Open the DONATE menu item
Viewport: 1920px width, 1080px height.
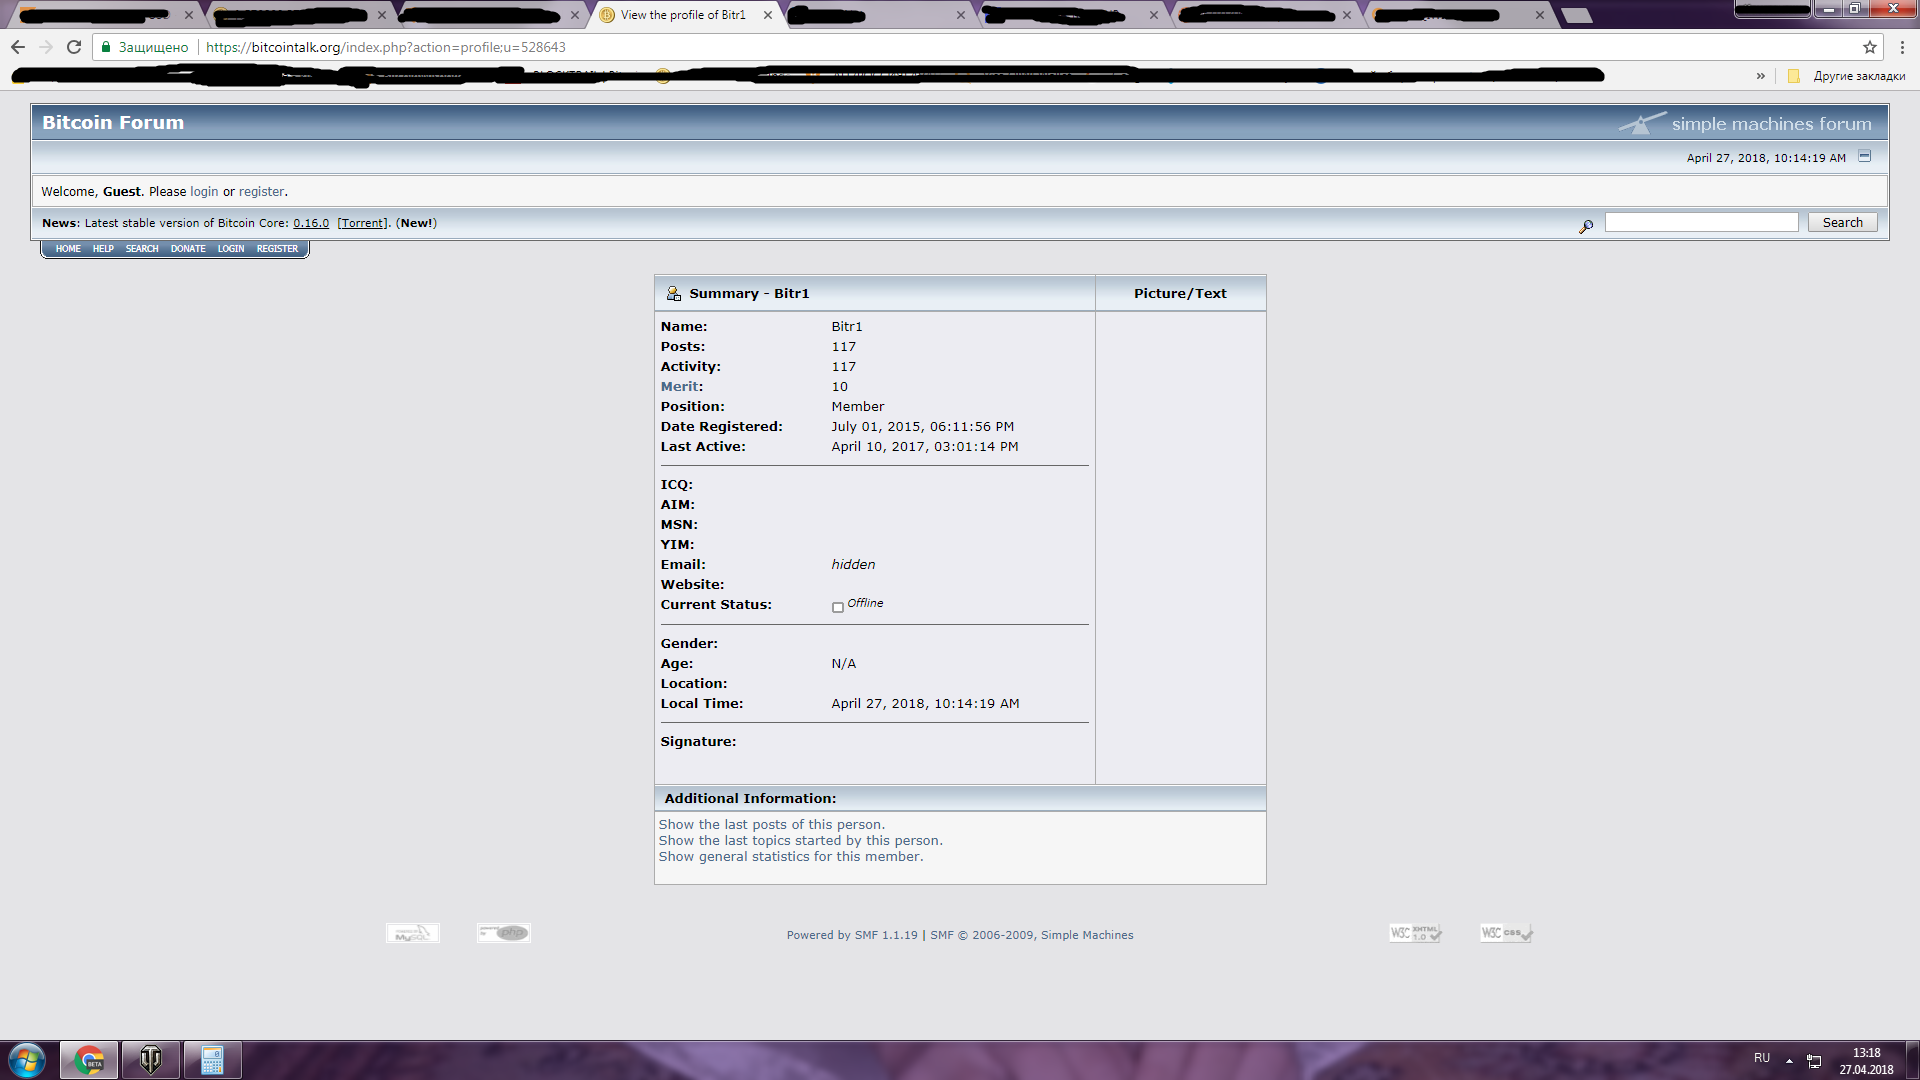(188, 249)
